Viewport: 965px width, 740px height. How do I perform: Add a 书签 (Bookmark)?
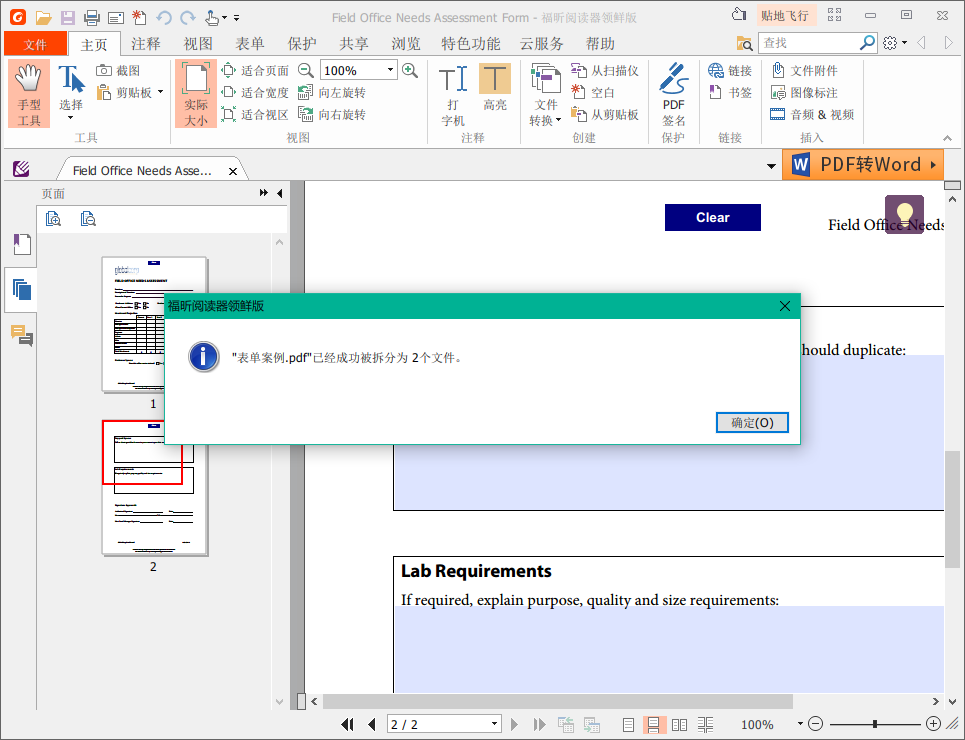point(730,92)
